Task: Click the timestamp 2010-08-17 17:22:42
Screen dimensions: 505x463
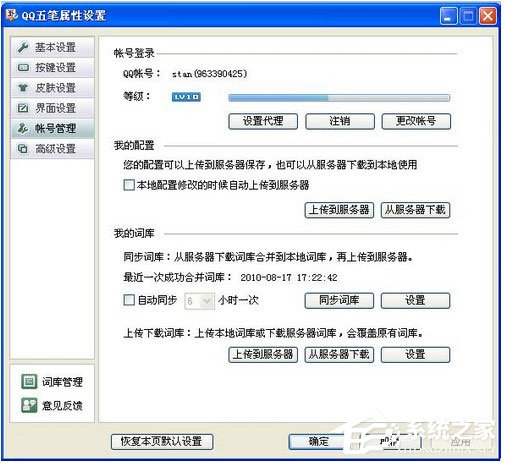Action: pos(289,277)
